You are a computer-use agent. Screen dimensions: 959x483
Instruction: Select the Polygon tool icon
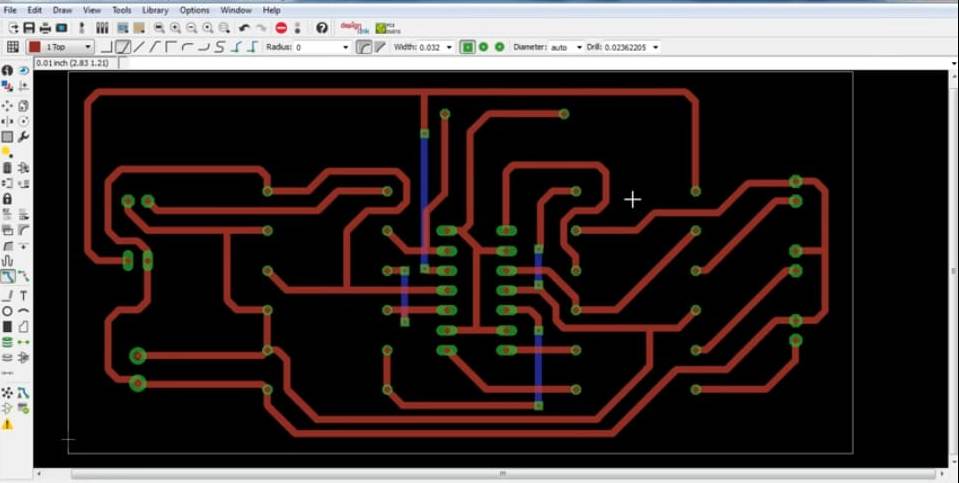tap(23, 327)
